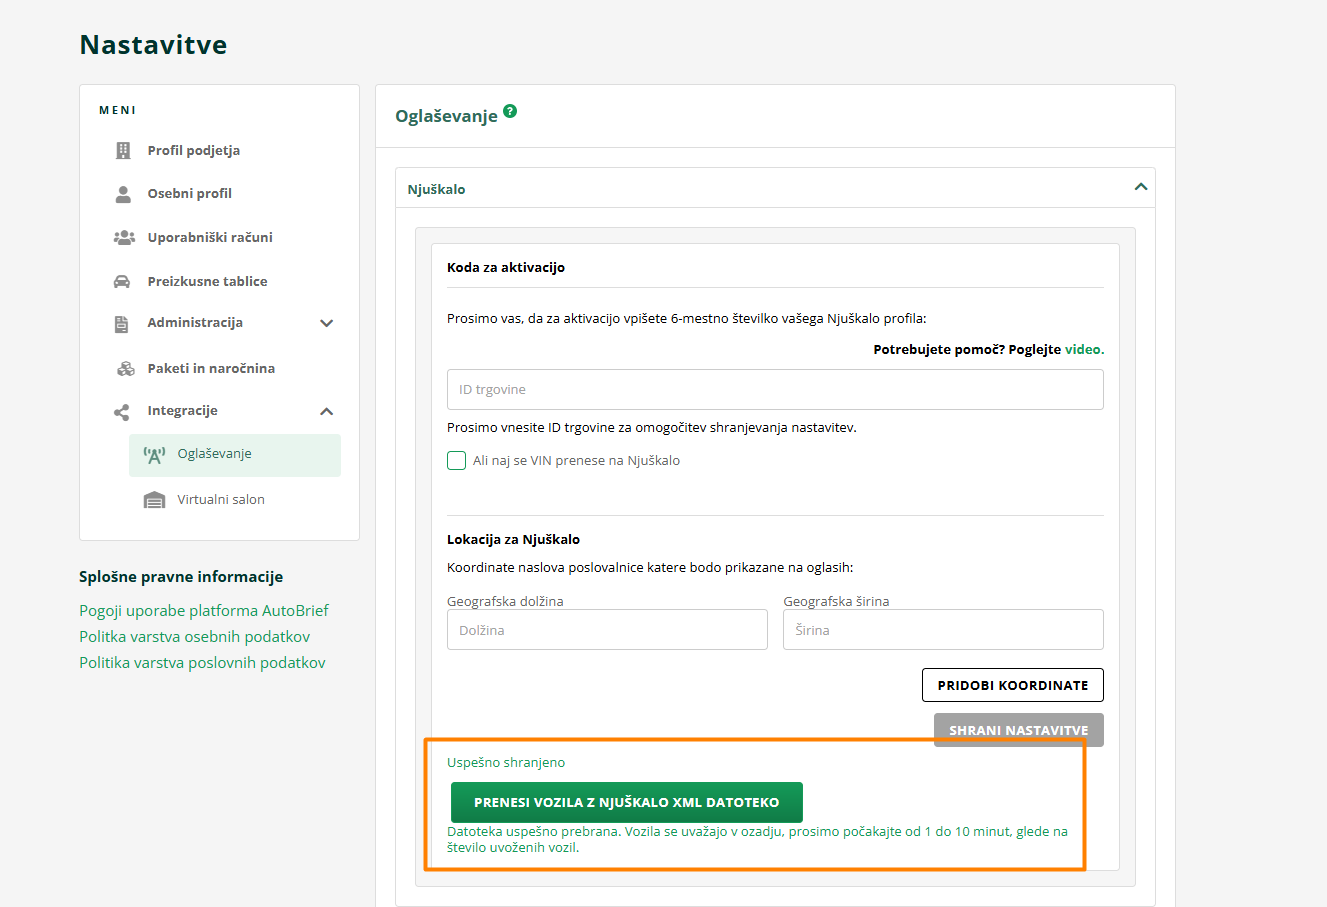
Task: Click the Osebni profil person icon
Action: coord(123,194)
